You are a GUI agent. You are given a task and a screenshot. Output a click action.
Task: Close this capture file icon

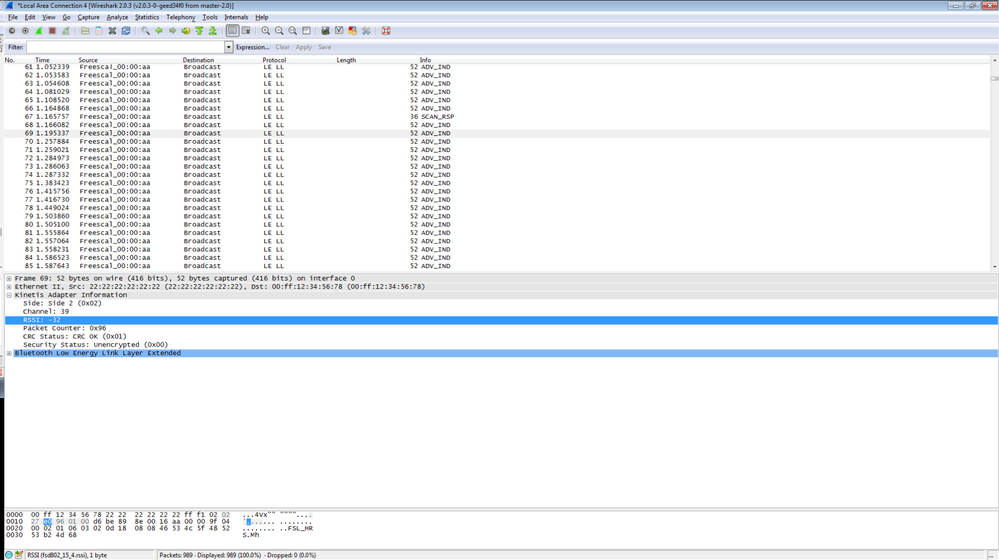(112, 31)
